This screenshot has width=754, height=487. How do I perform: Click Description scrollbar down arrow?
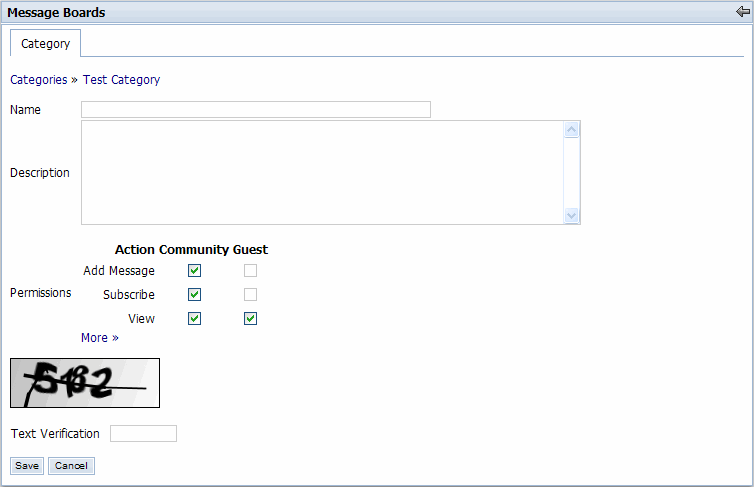pyautogui.click(x=572, y=215)
